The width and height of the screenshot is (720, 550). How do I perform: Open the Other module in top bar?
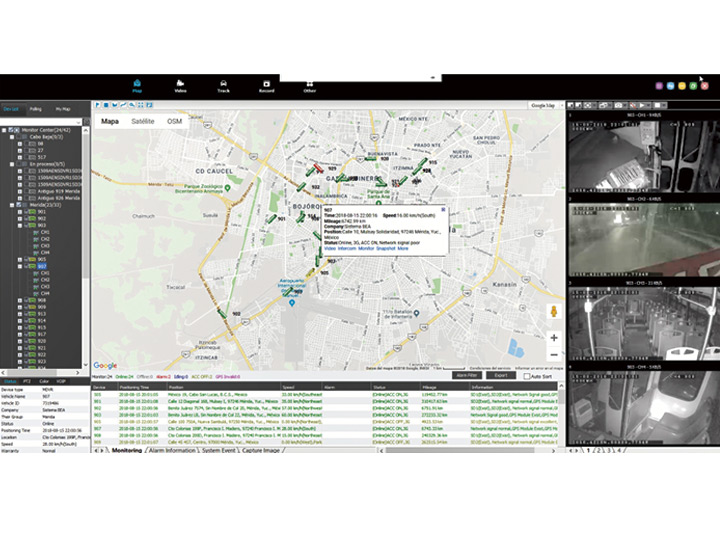pos(309,87)
